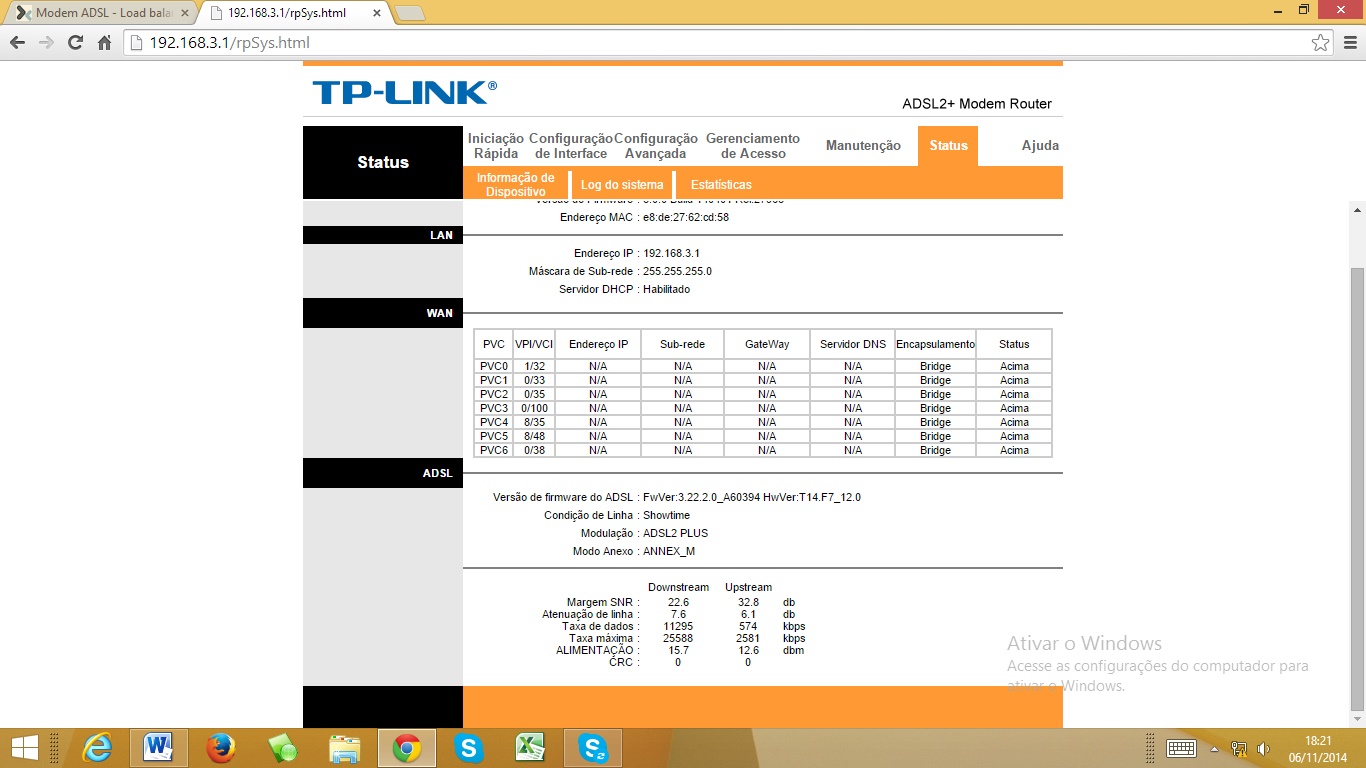
Task: Click downstream data rate 11295
Action: click(678, 626)
